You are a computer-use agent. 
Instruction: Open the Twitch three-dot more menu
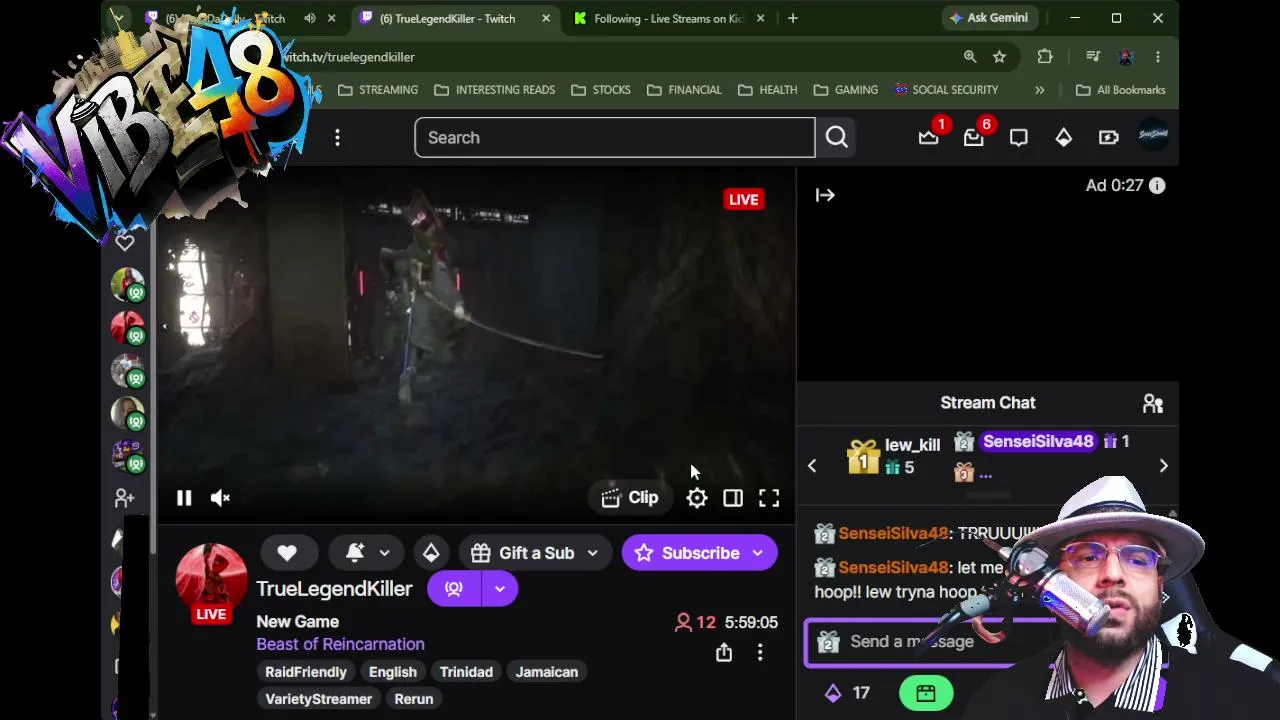[338, 138]
